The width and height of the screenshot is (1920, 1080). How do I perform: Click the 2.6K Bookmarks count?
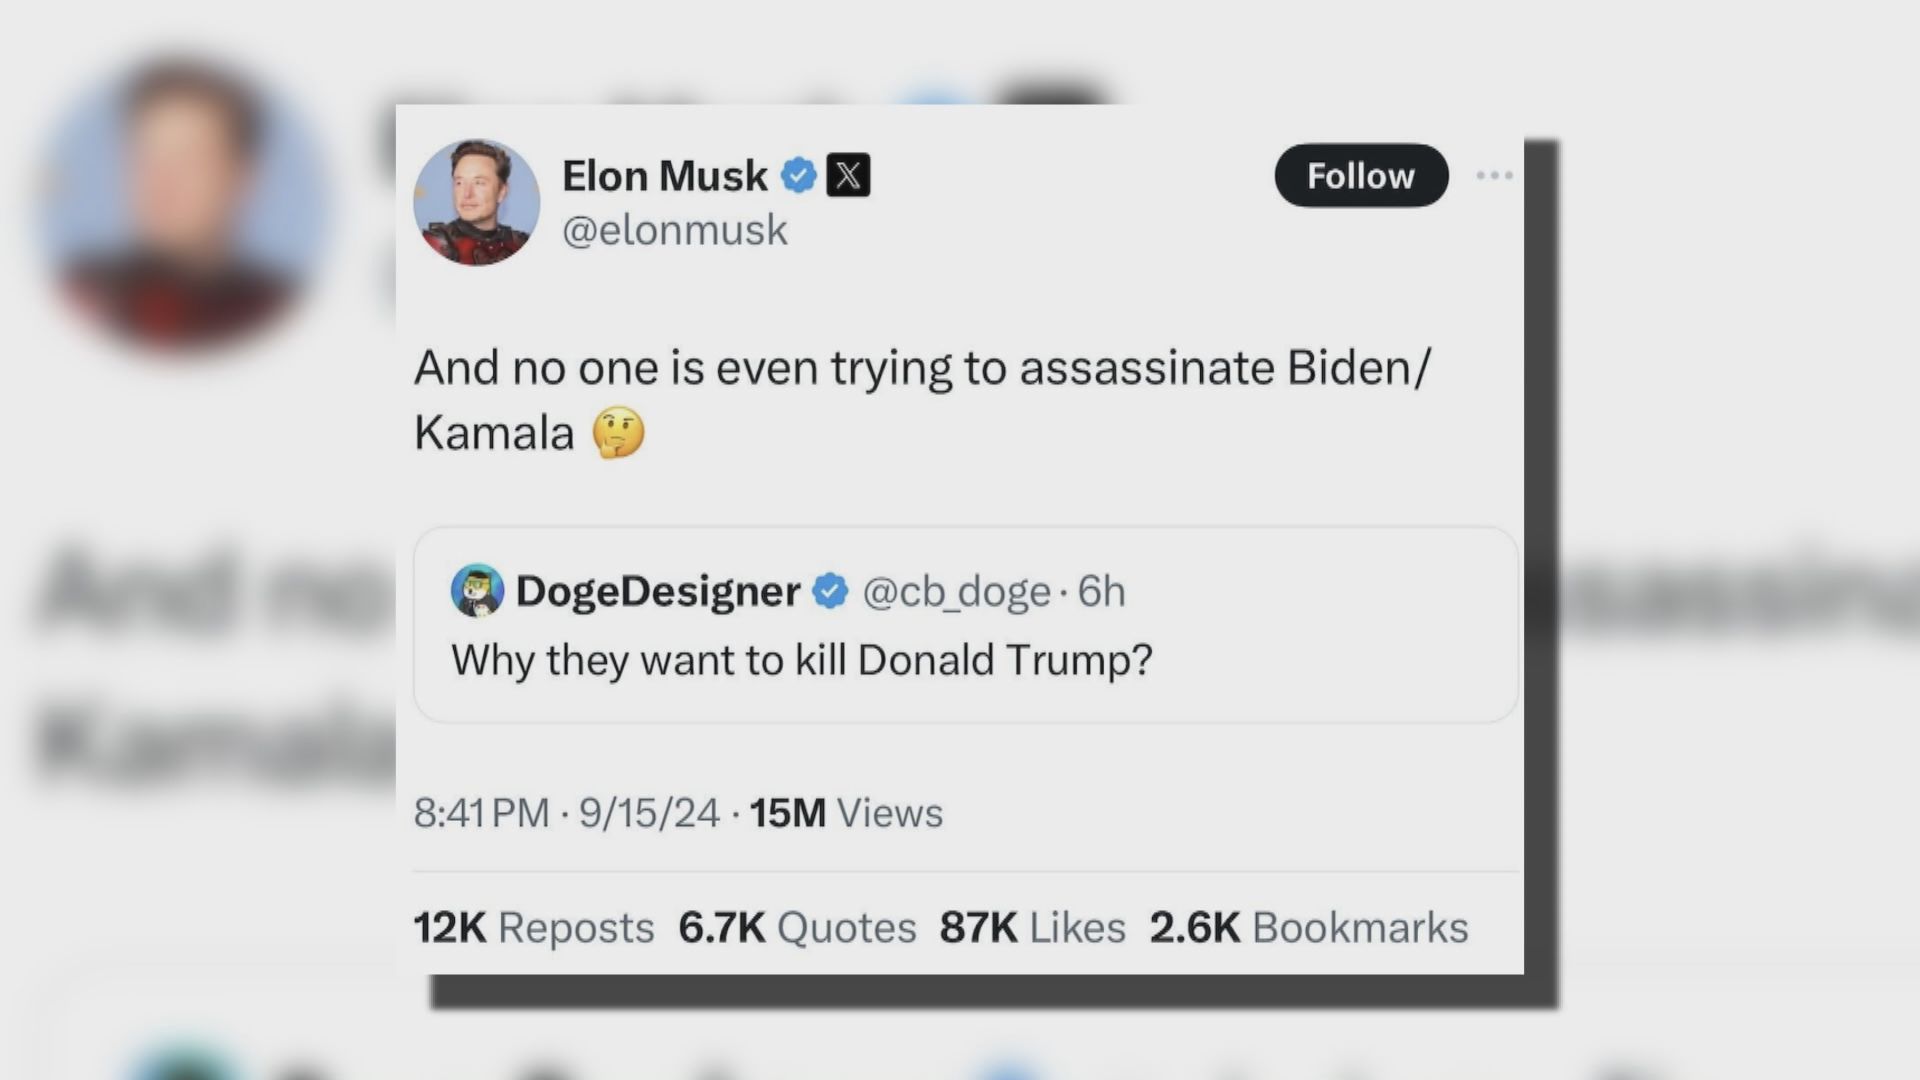(1308, 928)
